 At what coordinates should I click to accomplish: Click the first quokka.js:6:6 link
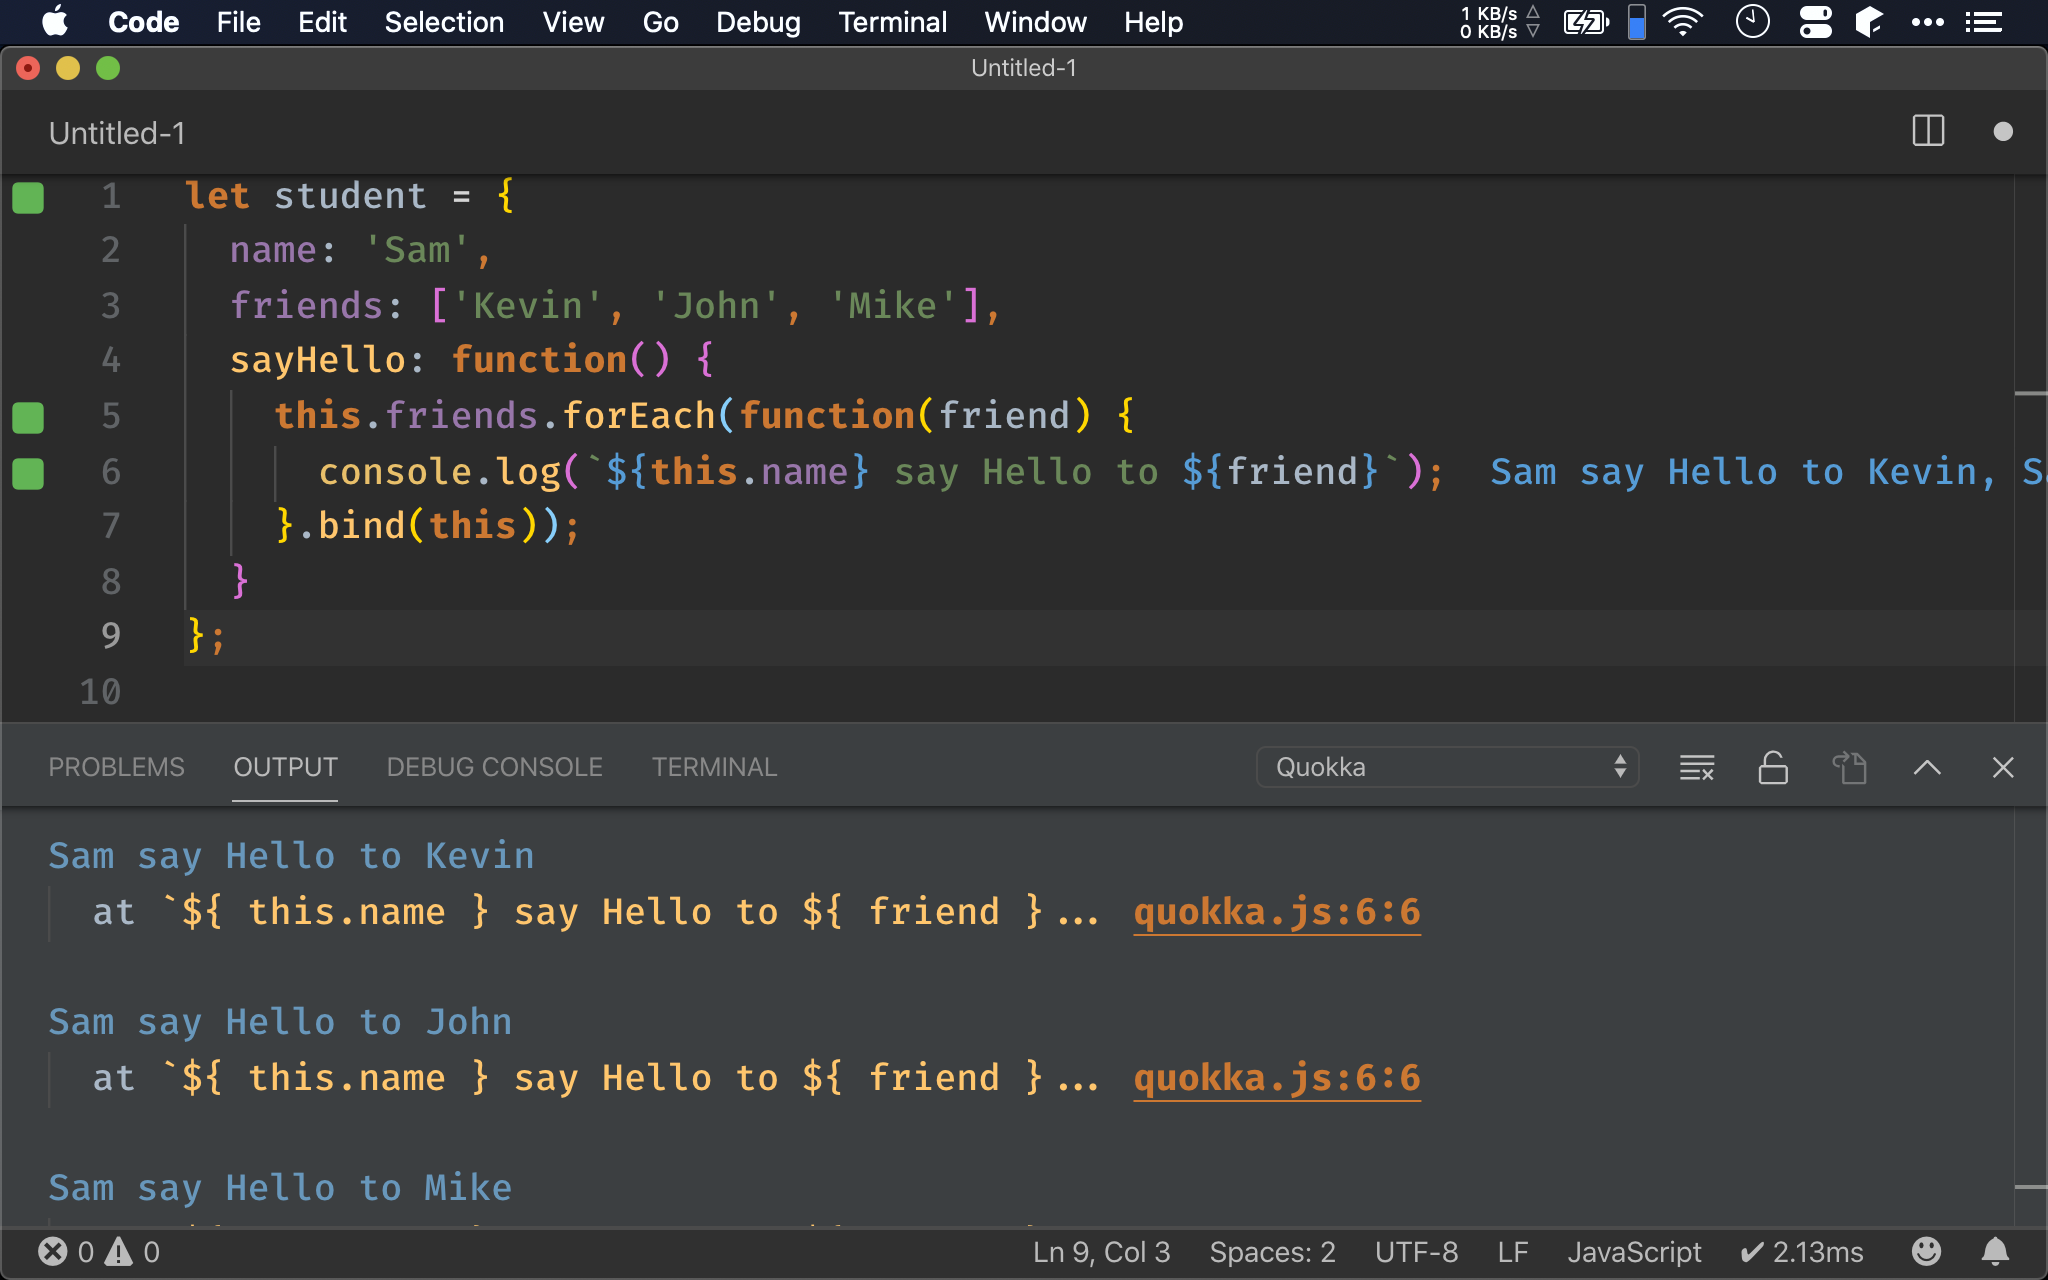[1276, 912]
